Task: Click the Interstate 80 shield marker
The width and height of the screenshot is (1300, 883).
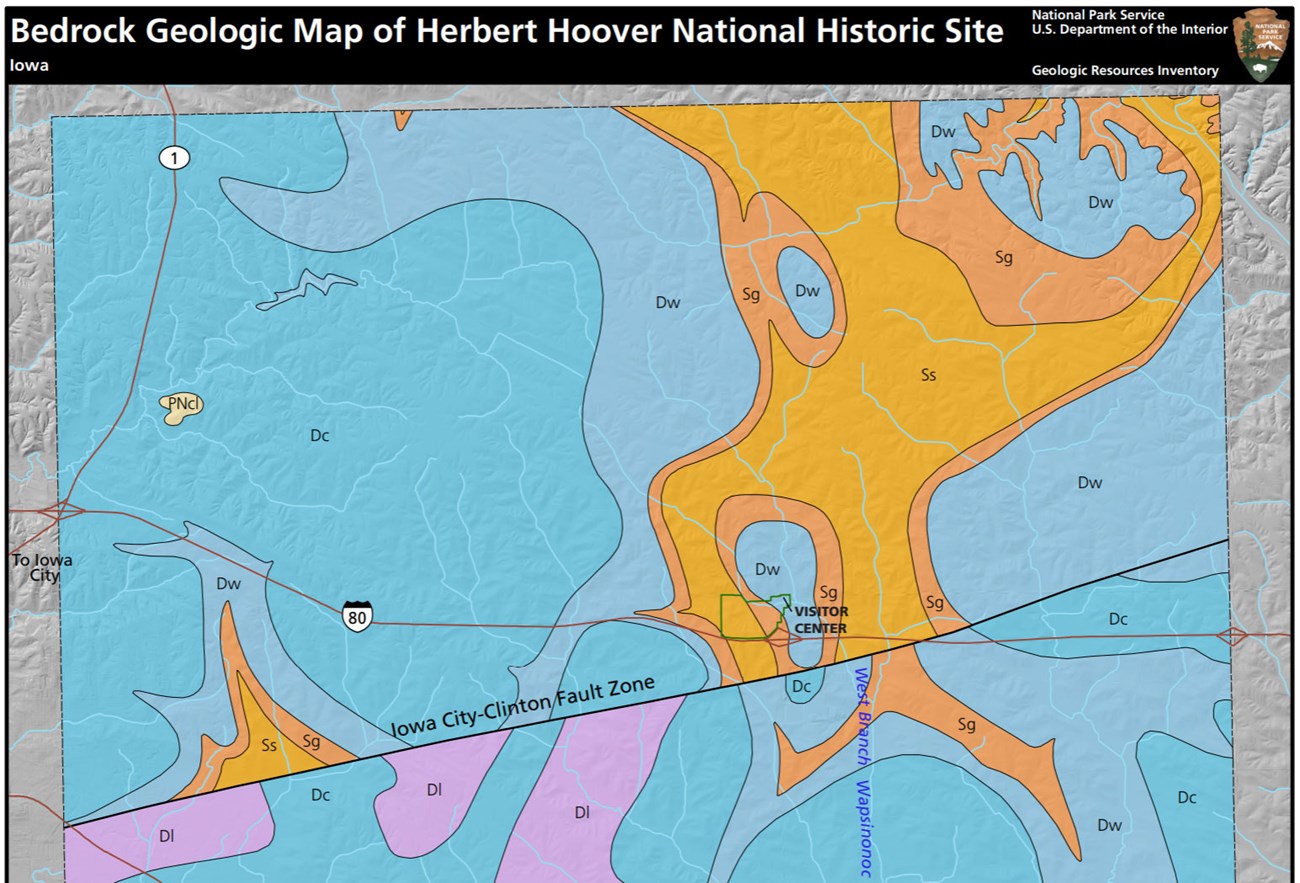Action: 357,616
